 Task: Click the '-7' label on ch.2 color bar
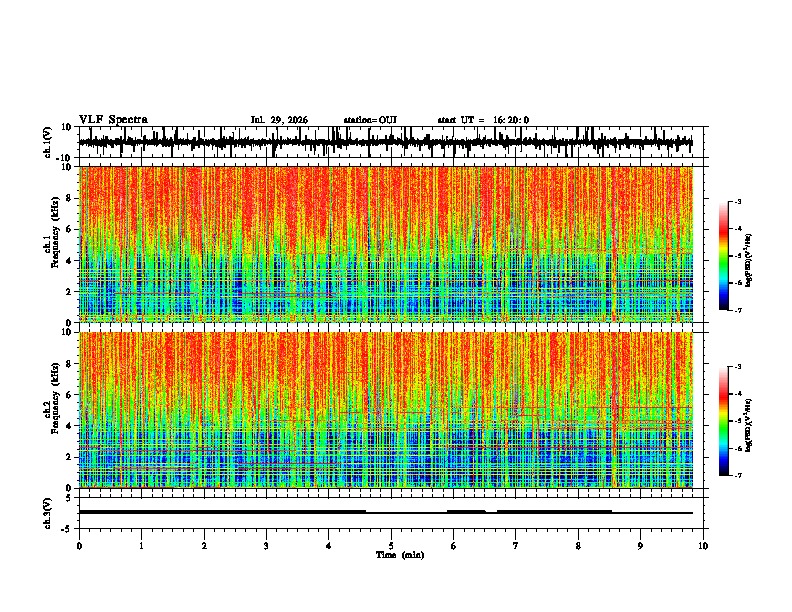pos(738,475)
